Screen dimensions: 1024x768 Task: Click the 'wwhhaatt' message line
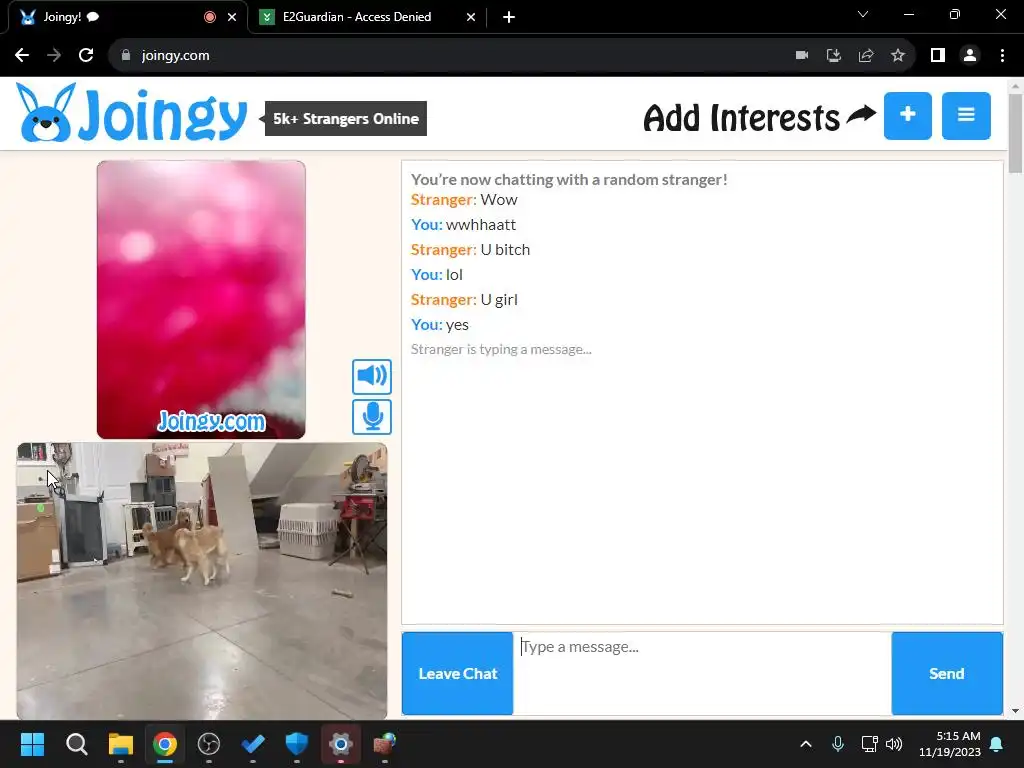click(463, 225)
